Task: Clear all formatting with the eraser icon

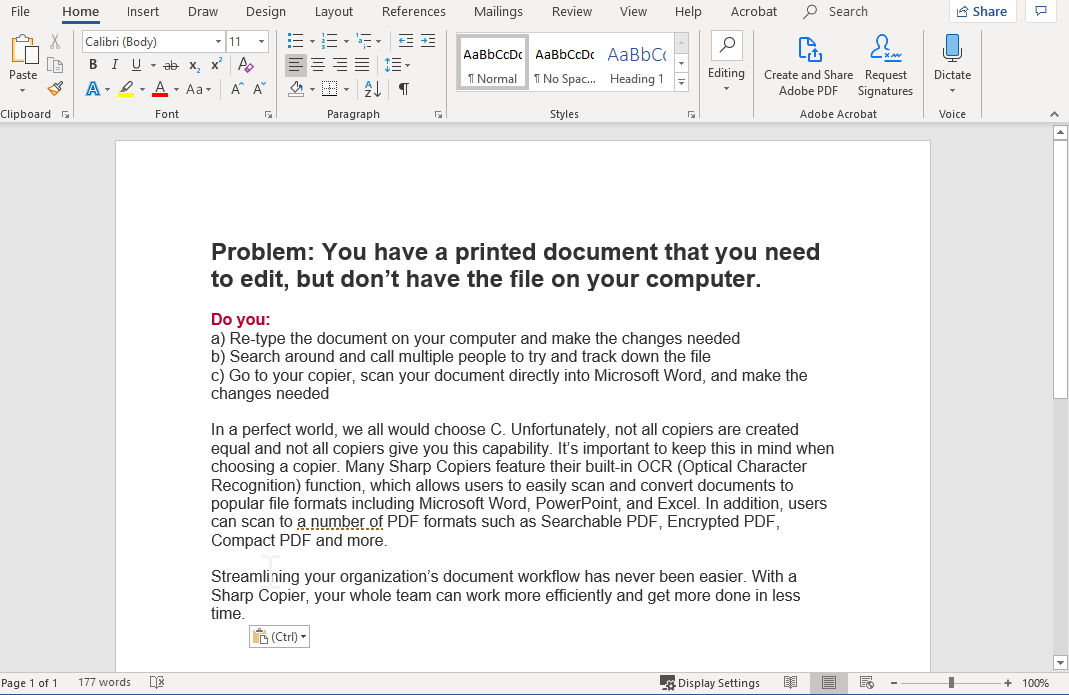Action: pos(245,65)
